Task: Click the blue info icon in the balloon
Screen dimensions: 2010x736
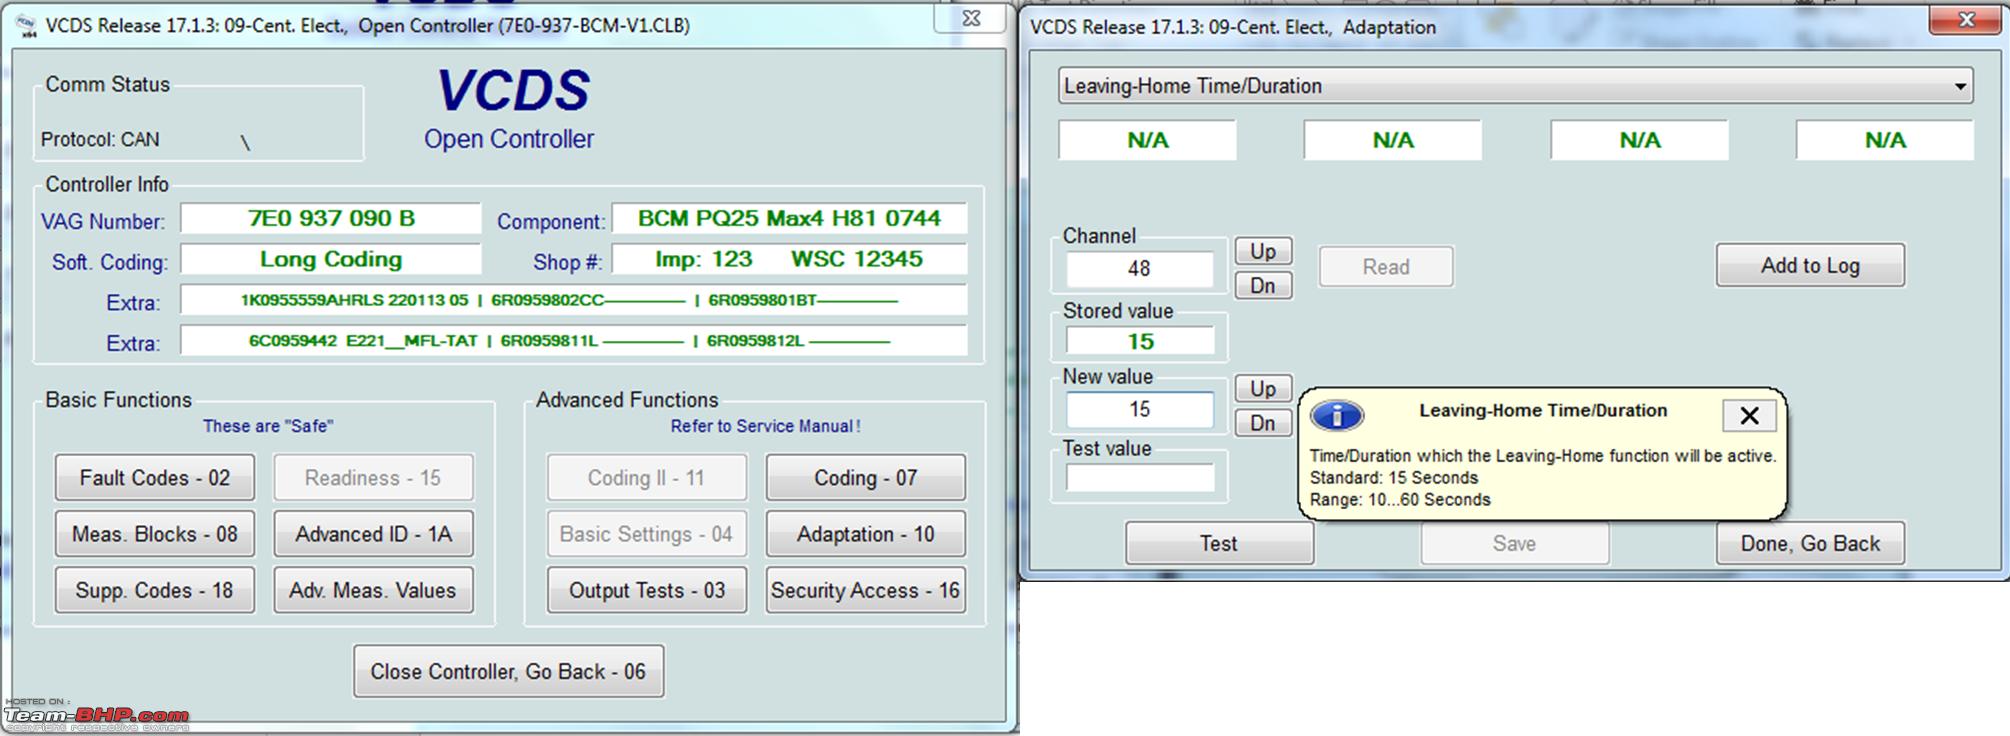Action: 1337,415
